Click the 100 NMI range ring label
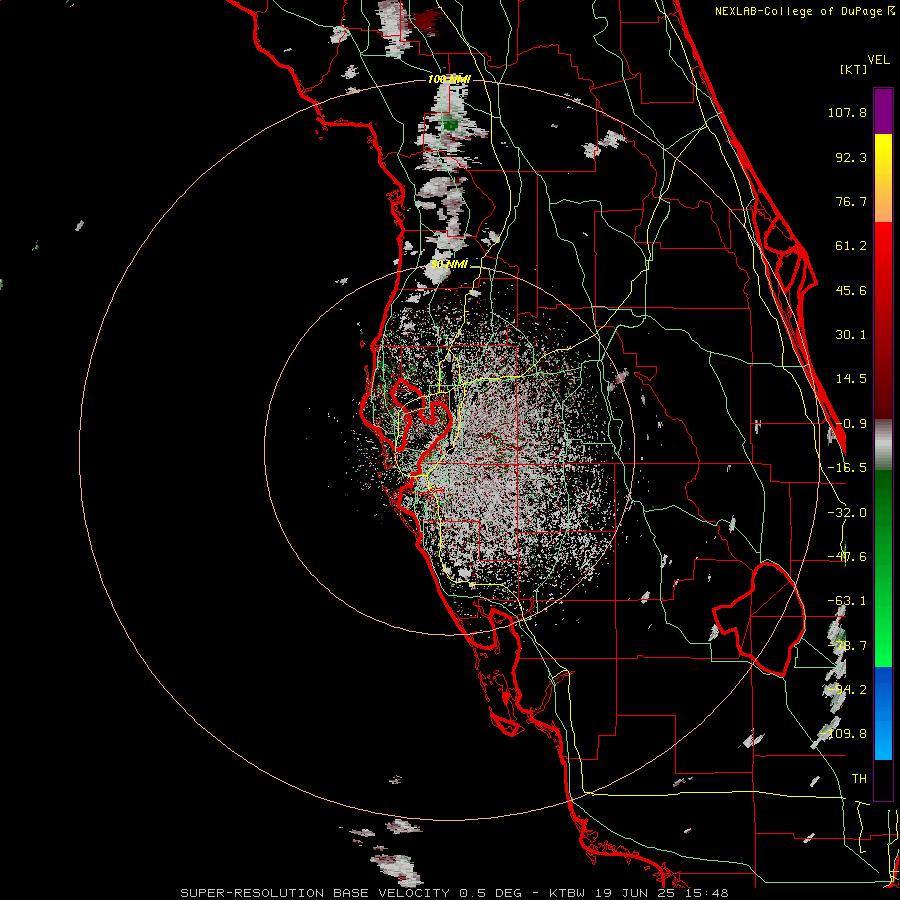The image size is (900, 900). tap(449, 79)
